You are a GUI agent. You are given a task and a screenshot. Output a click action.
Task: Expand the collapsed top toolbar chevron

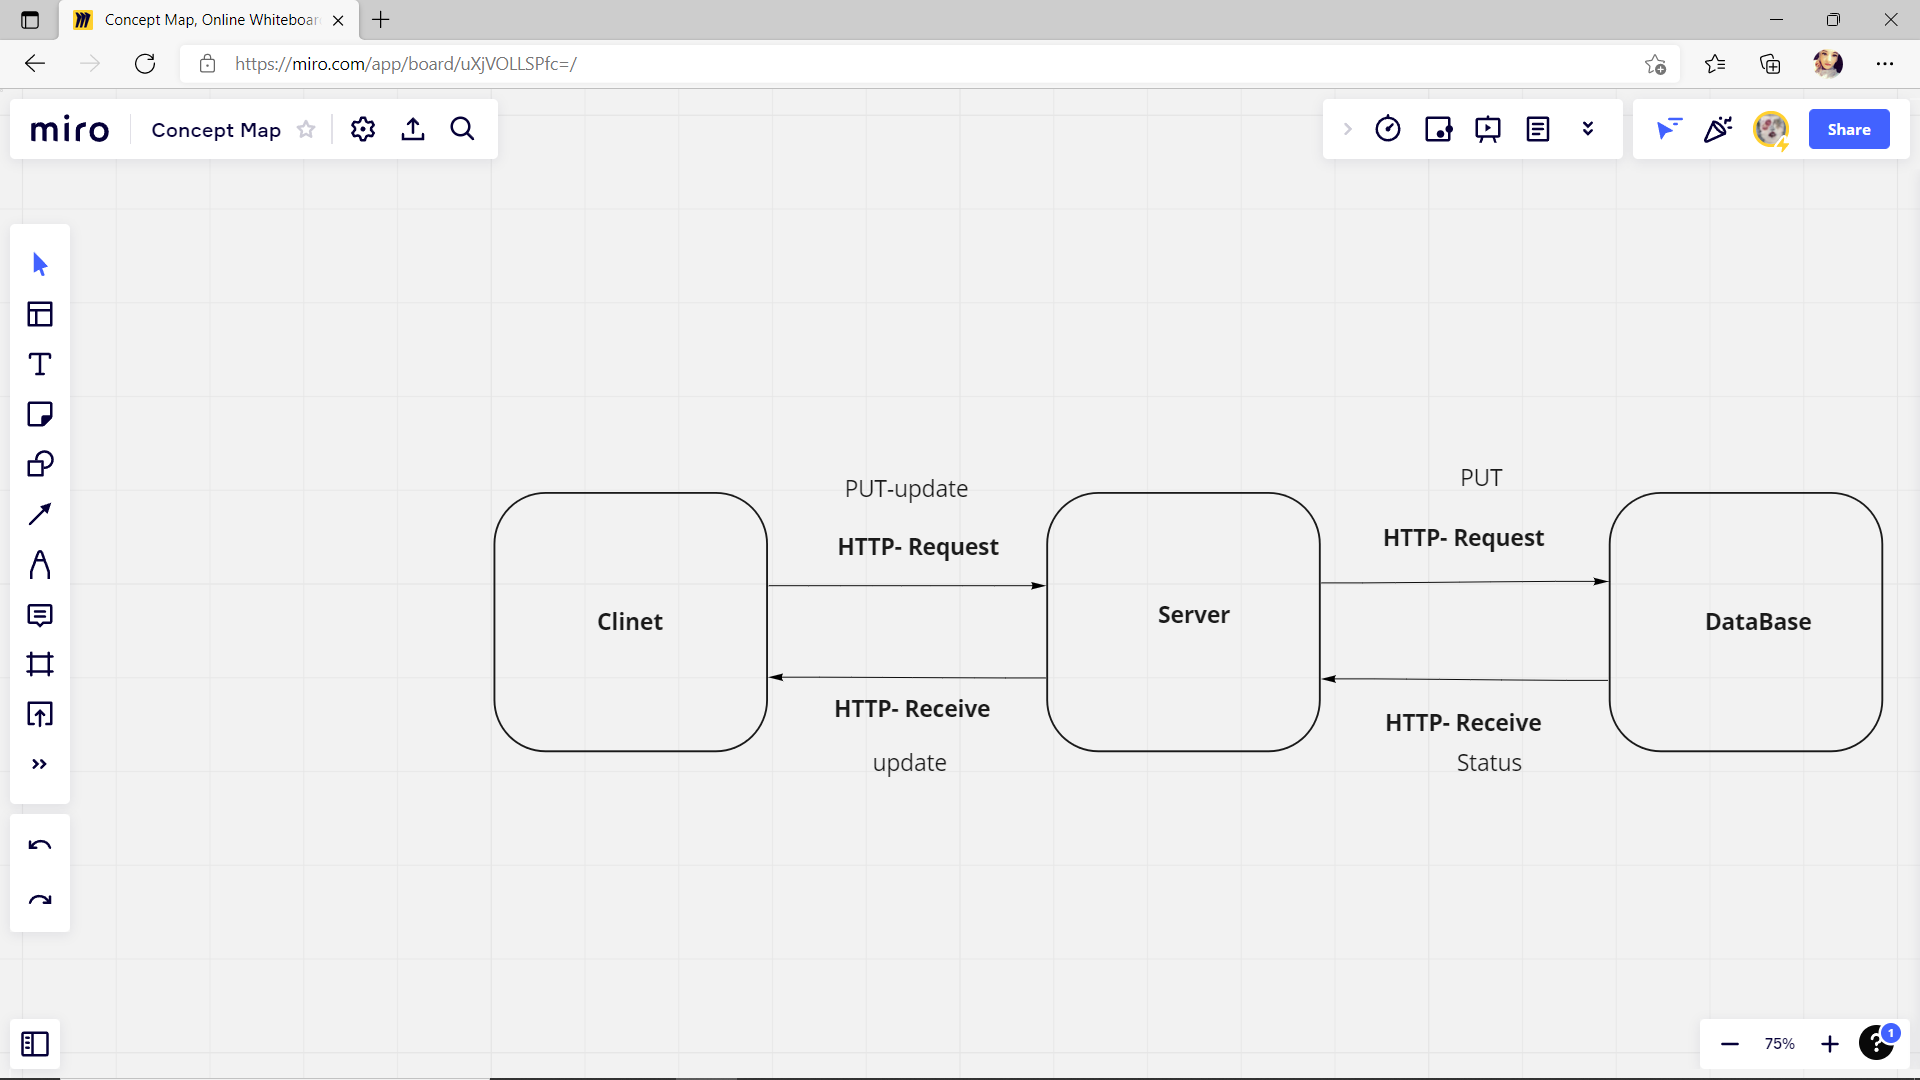pos(1347,129)
